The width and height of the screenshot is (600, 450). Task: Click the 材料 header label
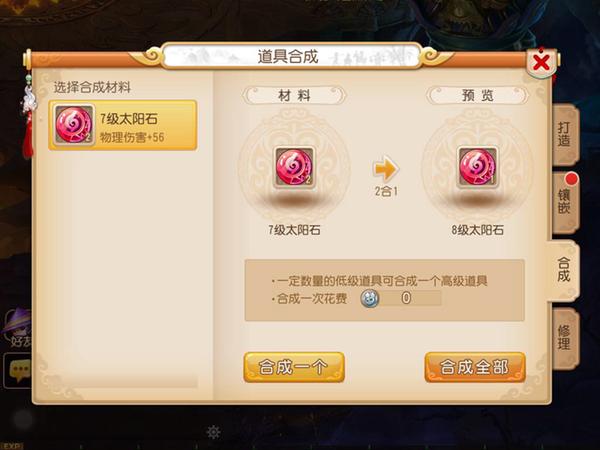point(294,96)
